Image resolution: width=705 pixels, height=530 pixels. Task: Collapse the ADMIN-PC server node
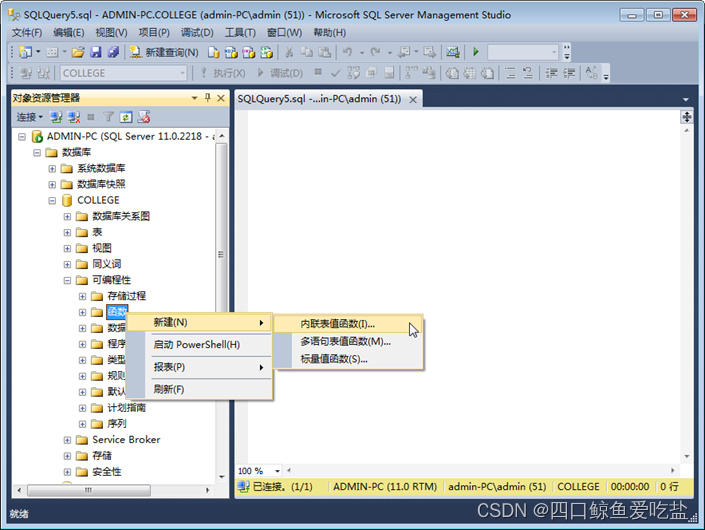click(22, 137)
